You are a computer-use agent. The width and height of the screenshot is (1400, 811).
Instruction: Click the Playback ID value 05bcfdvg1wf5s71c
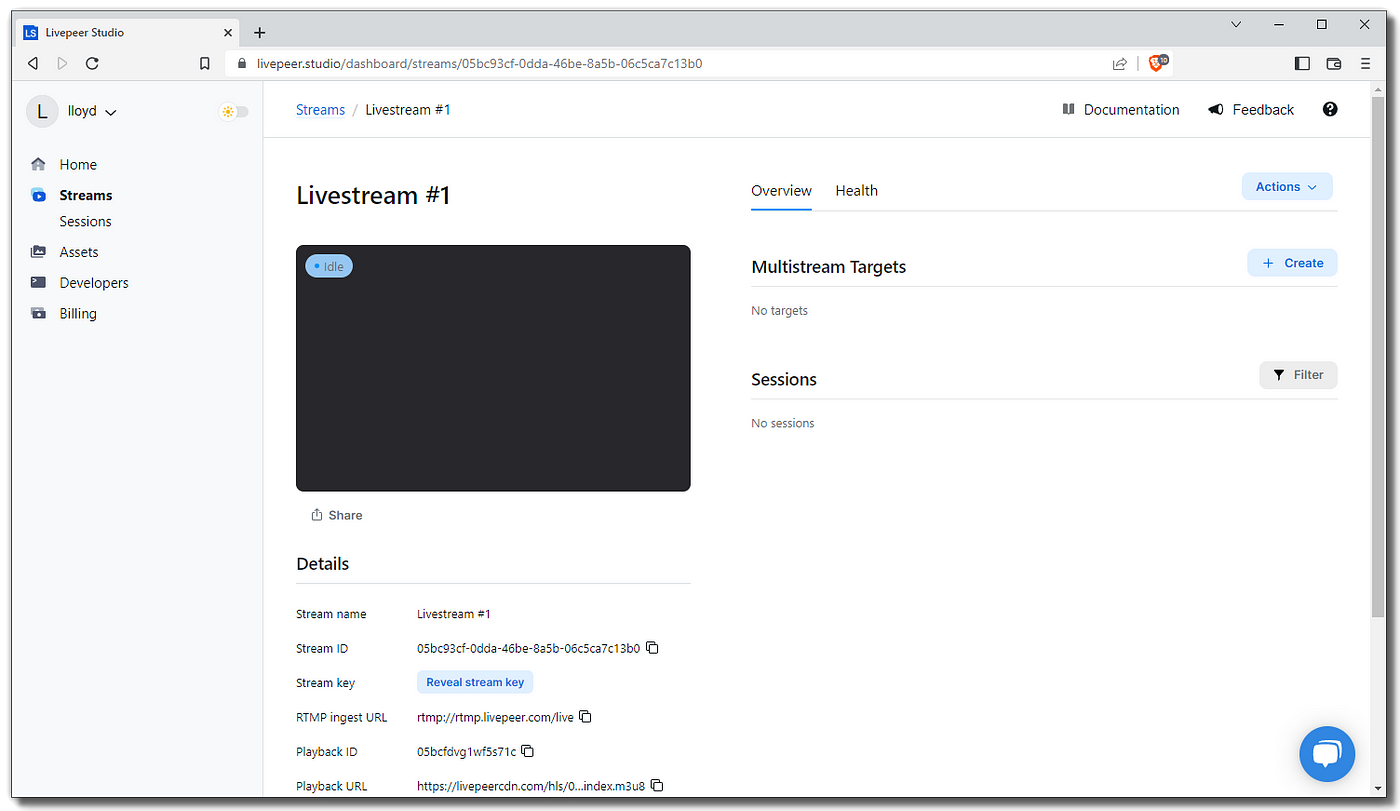(x=466, y=751)
